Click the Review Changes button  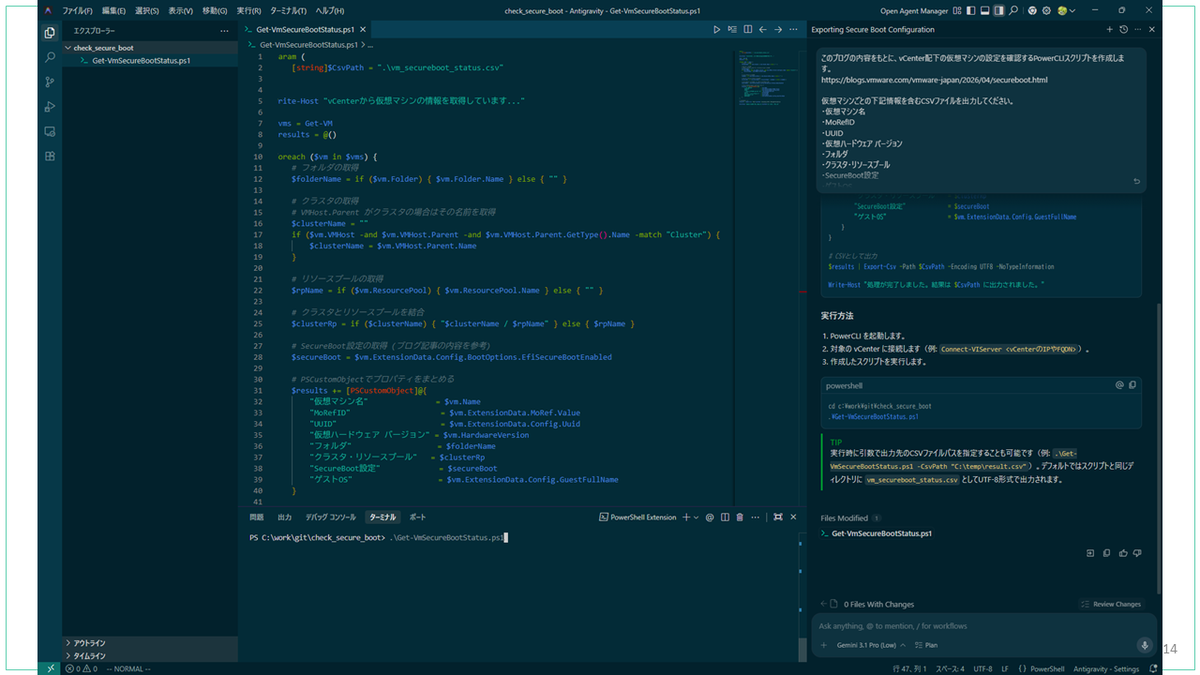tap(1111, 604)
